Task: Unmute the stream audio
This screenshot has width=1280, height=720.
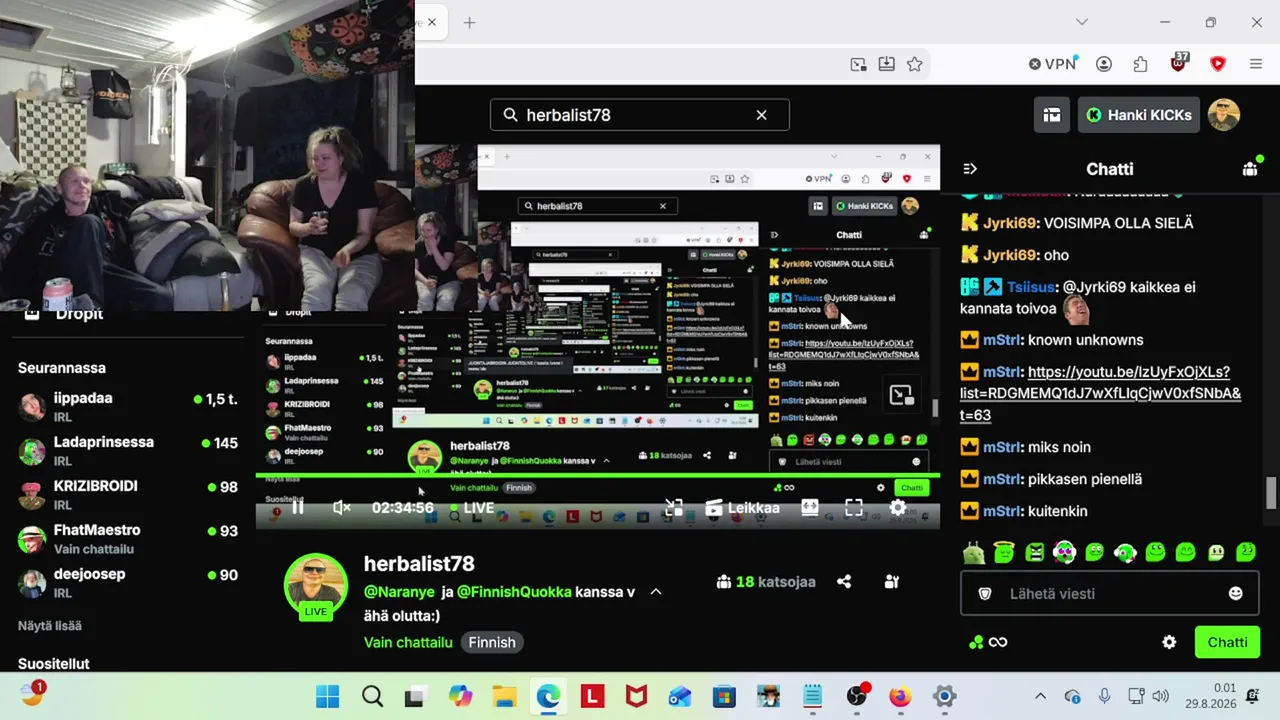Action: coord(341,508)
